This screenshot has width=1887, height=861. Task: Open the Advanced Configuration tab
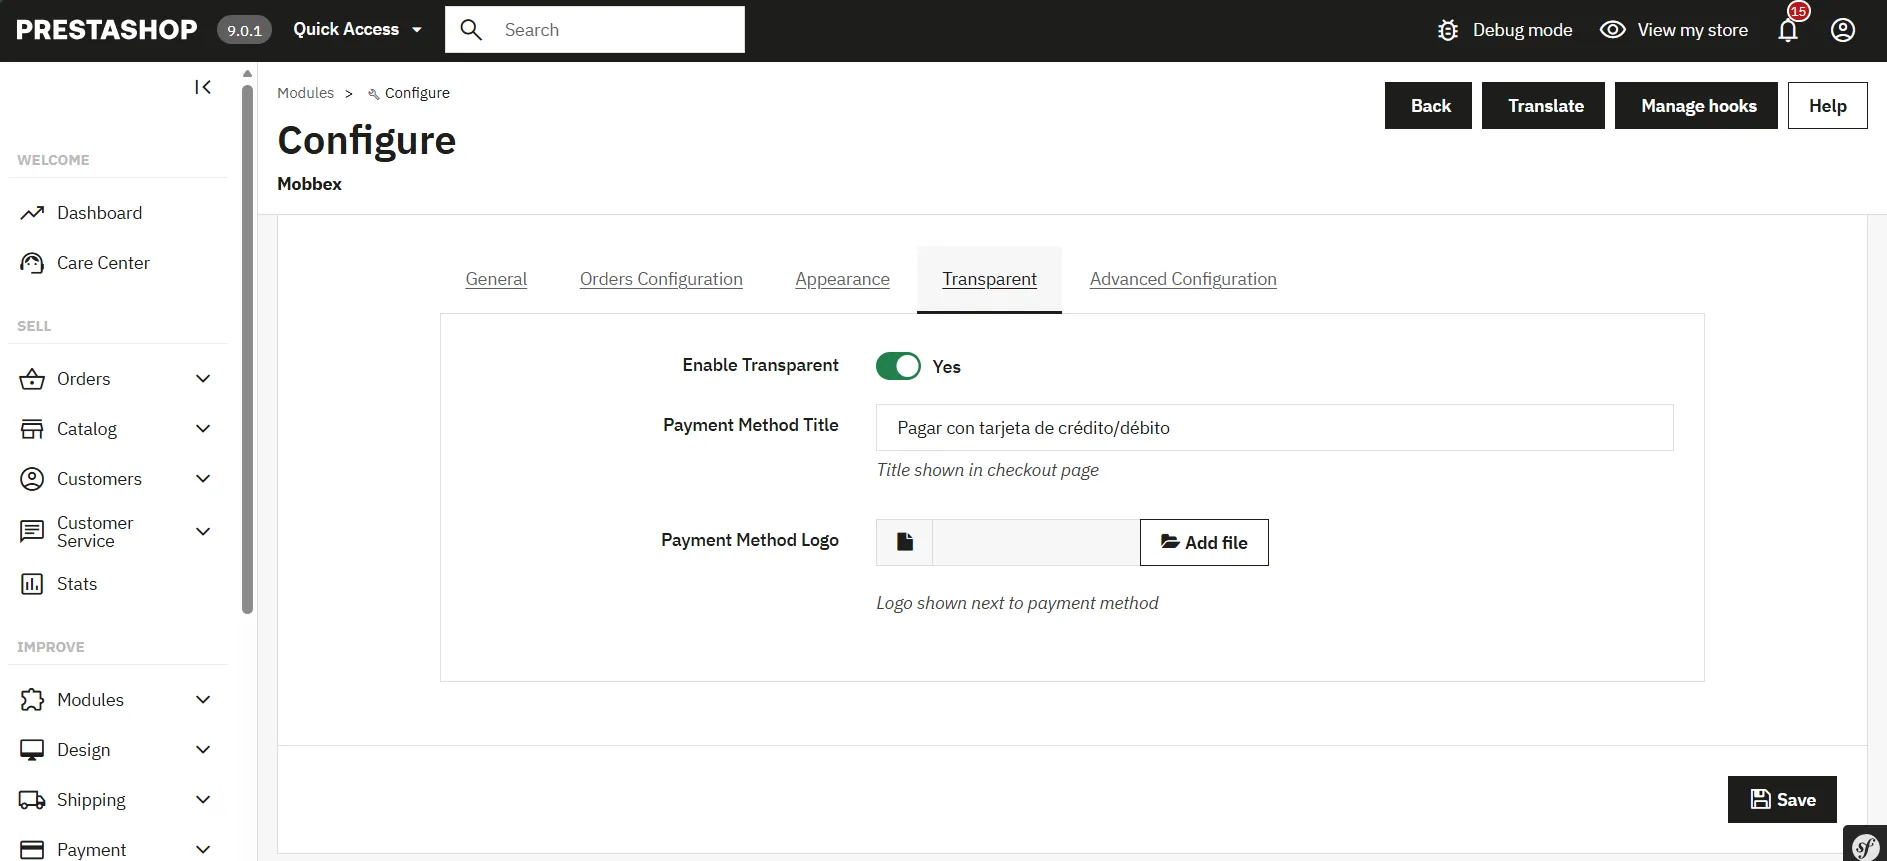click(1183, 279)
